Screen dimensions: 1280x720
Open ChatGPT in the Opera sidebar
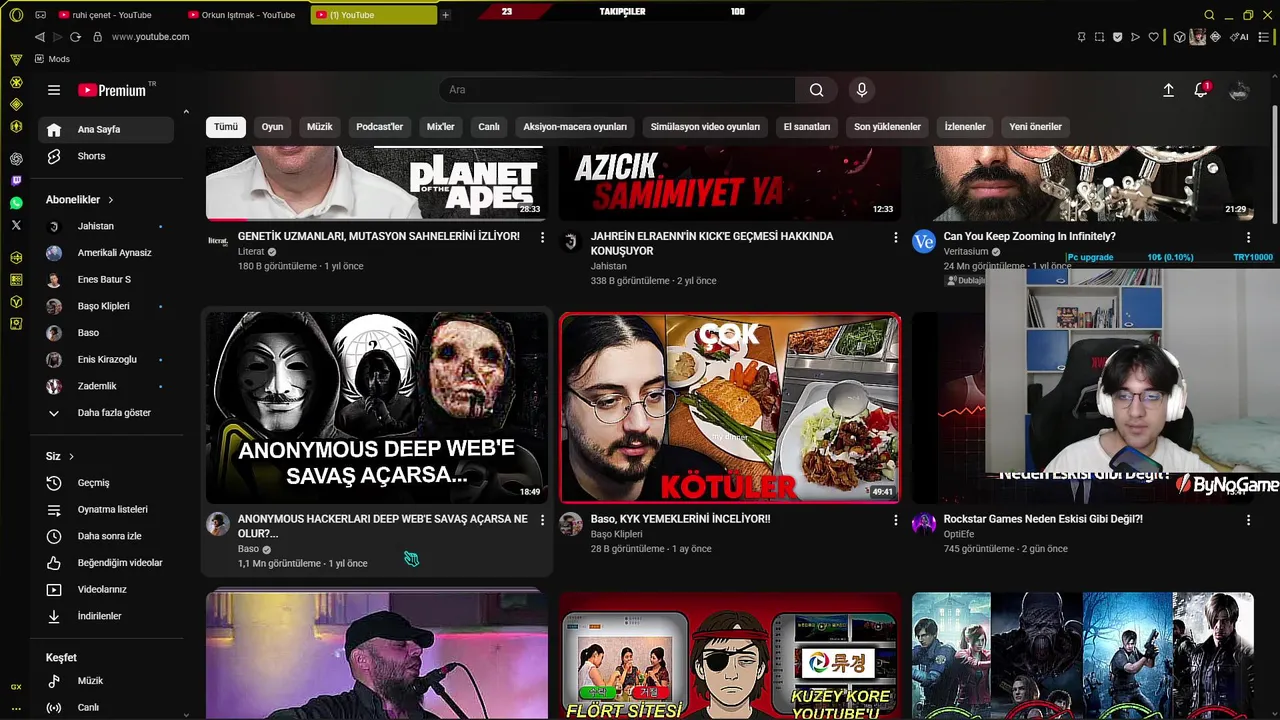click(x=16, y=158)
